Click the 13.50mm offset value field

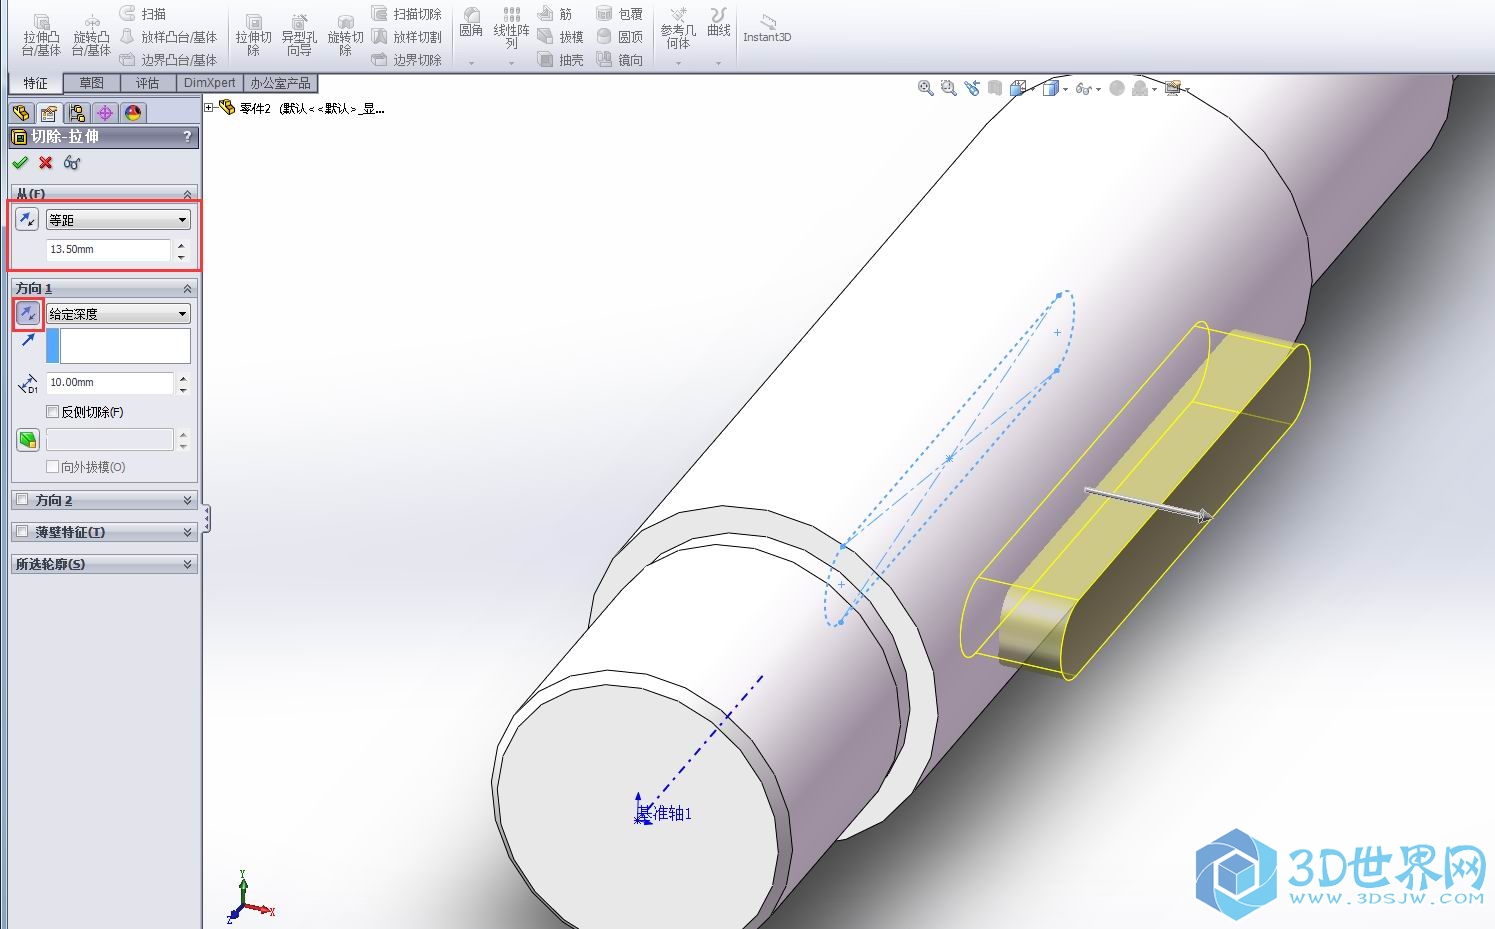tap(108, 249)
